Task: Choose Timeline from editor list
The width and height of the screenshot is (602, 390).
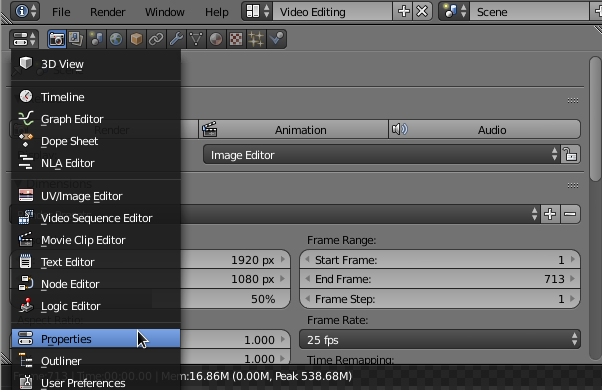Action: (x=96, y=97)
